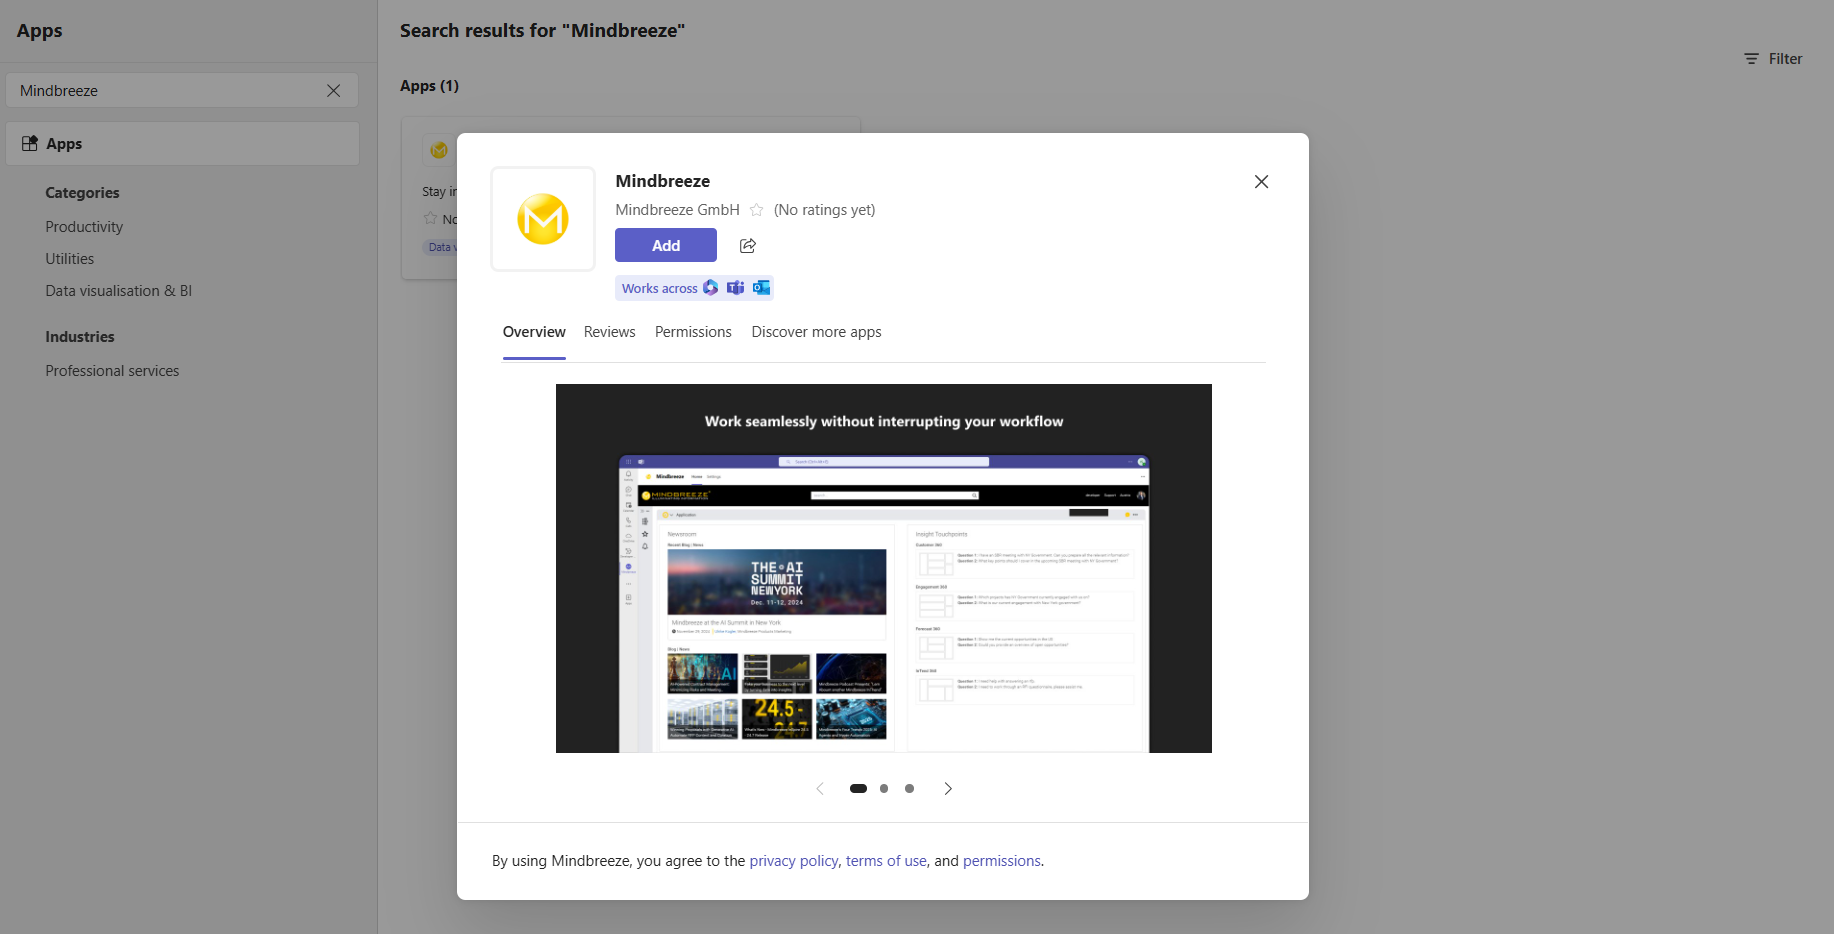Go to the previous screenshot in carousel

point(820,789)
